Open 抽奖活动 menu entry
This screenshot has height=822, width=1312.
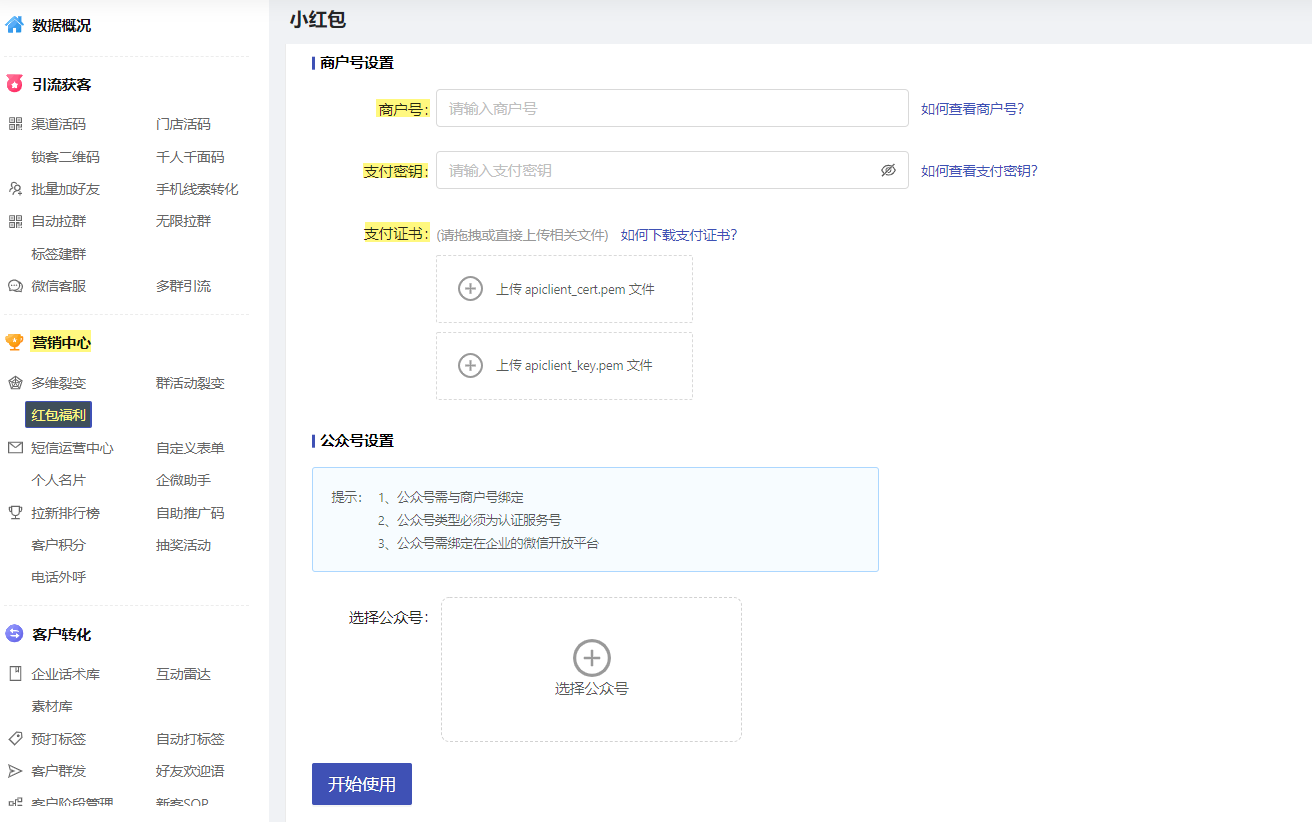tap(183, 545)
